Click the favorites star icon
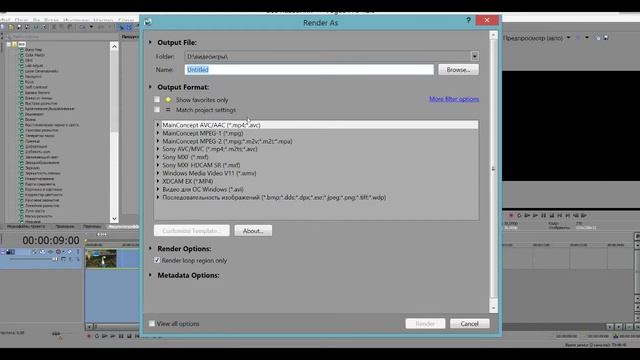640x360 pixels. [168, 100]
